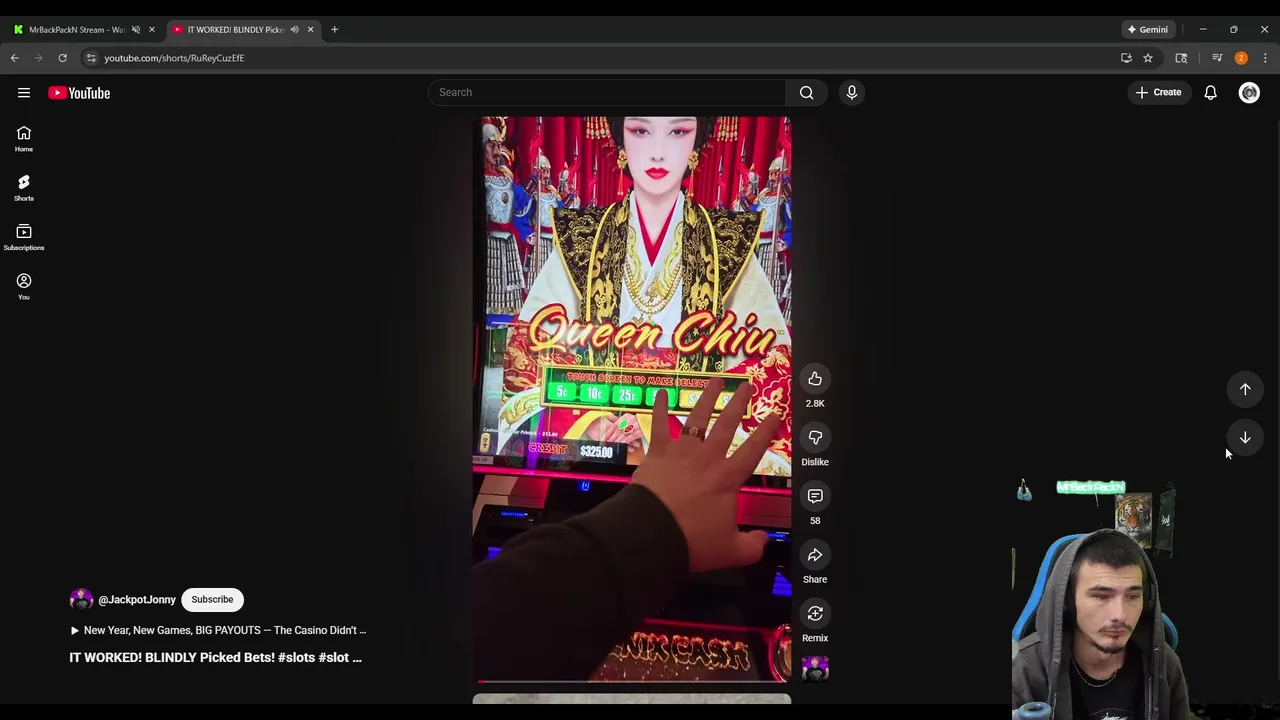Open Chrome profile avatar Z

tap(1241, 58)
